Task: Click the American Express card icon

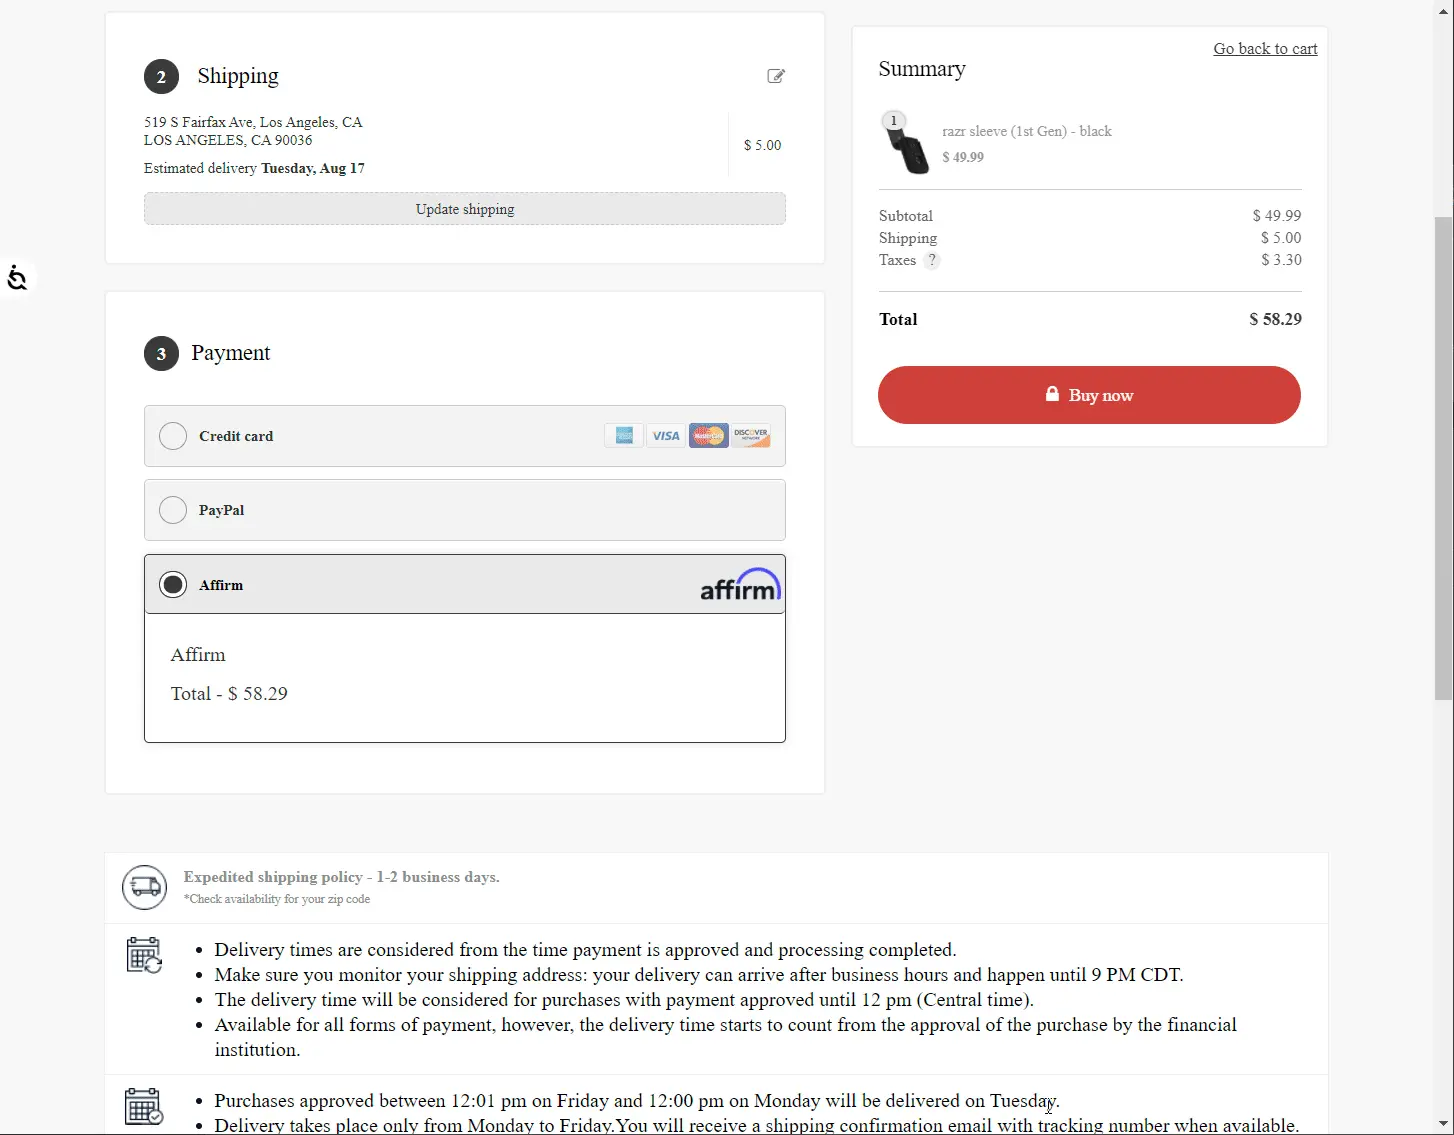Action: tap(624, 436)
